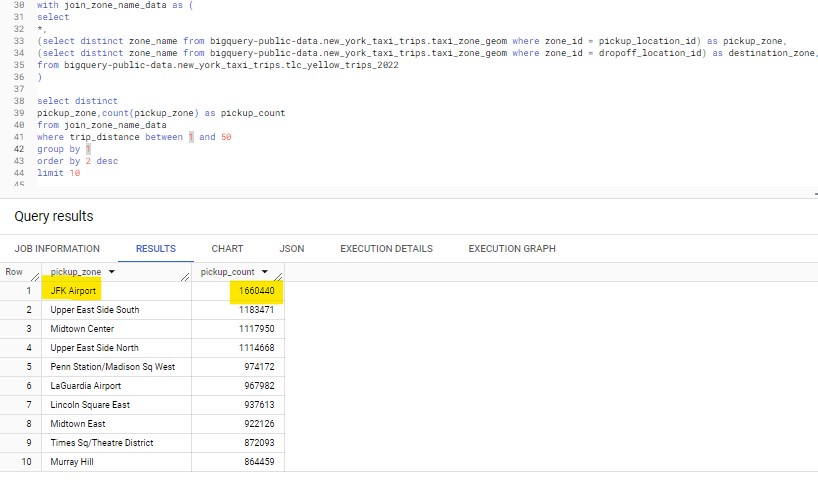This screenshot has width=818, height=480.
Task: Open the pickup_count column dropdown arrow
Action: 265,272
